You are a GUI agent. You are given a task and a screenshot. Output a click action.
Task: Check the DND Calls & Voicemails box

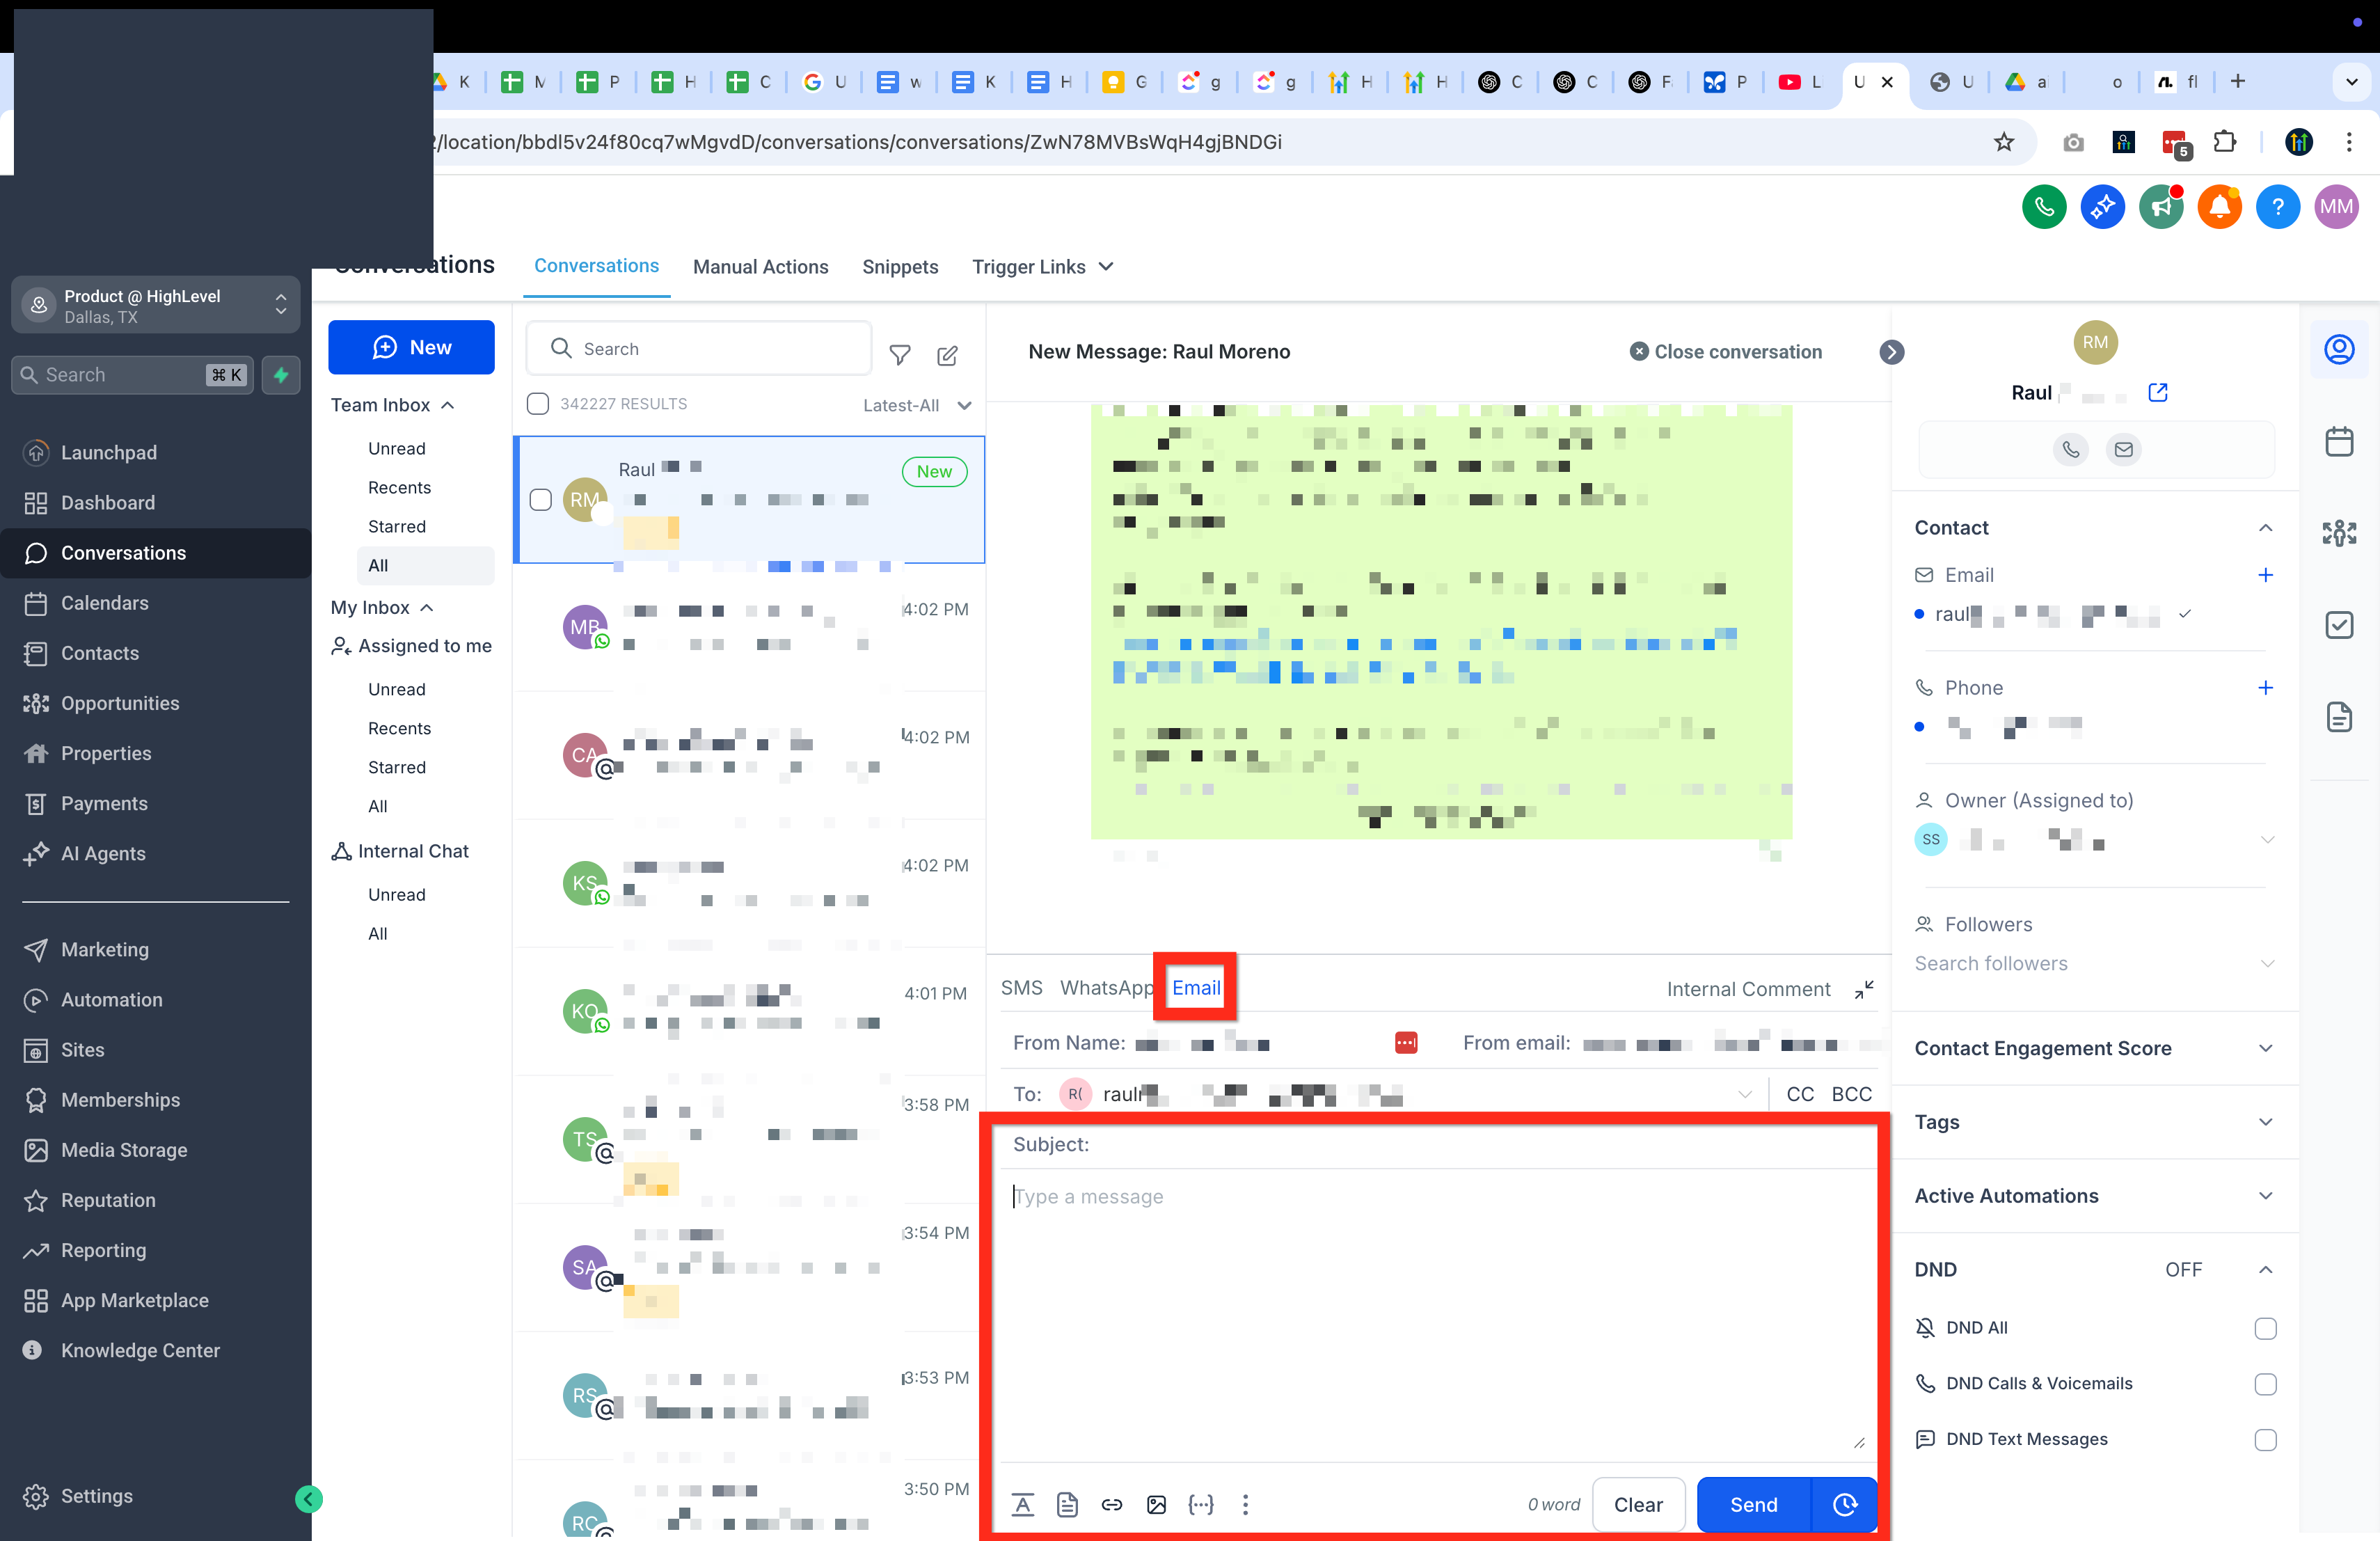coord(2265,1384)
